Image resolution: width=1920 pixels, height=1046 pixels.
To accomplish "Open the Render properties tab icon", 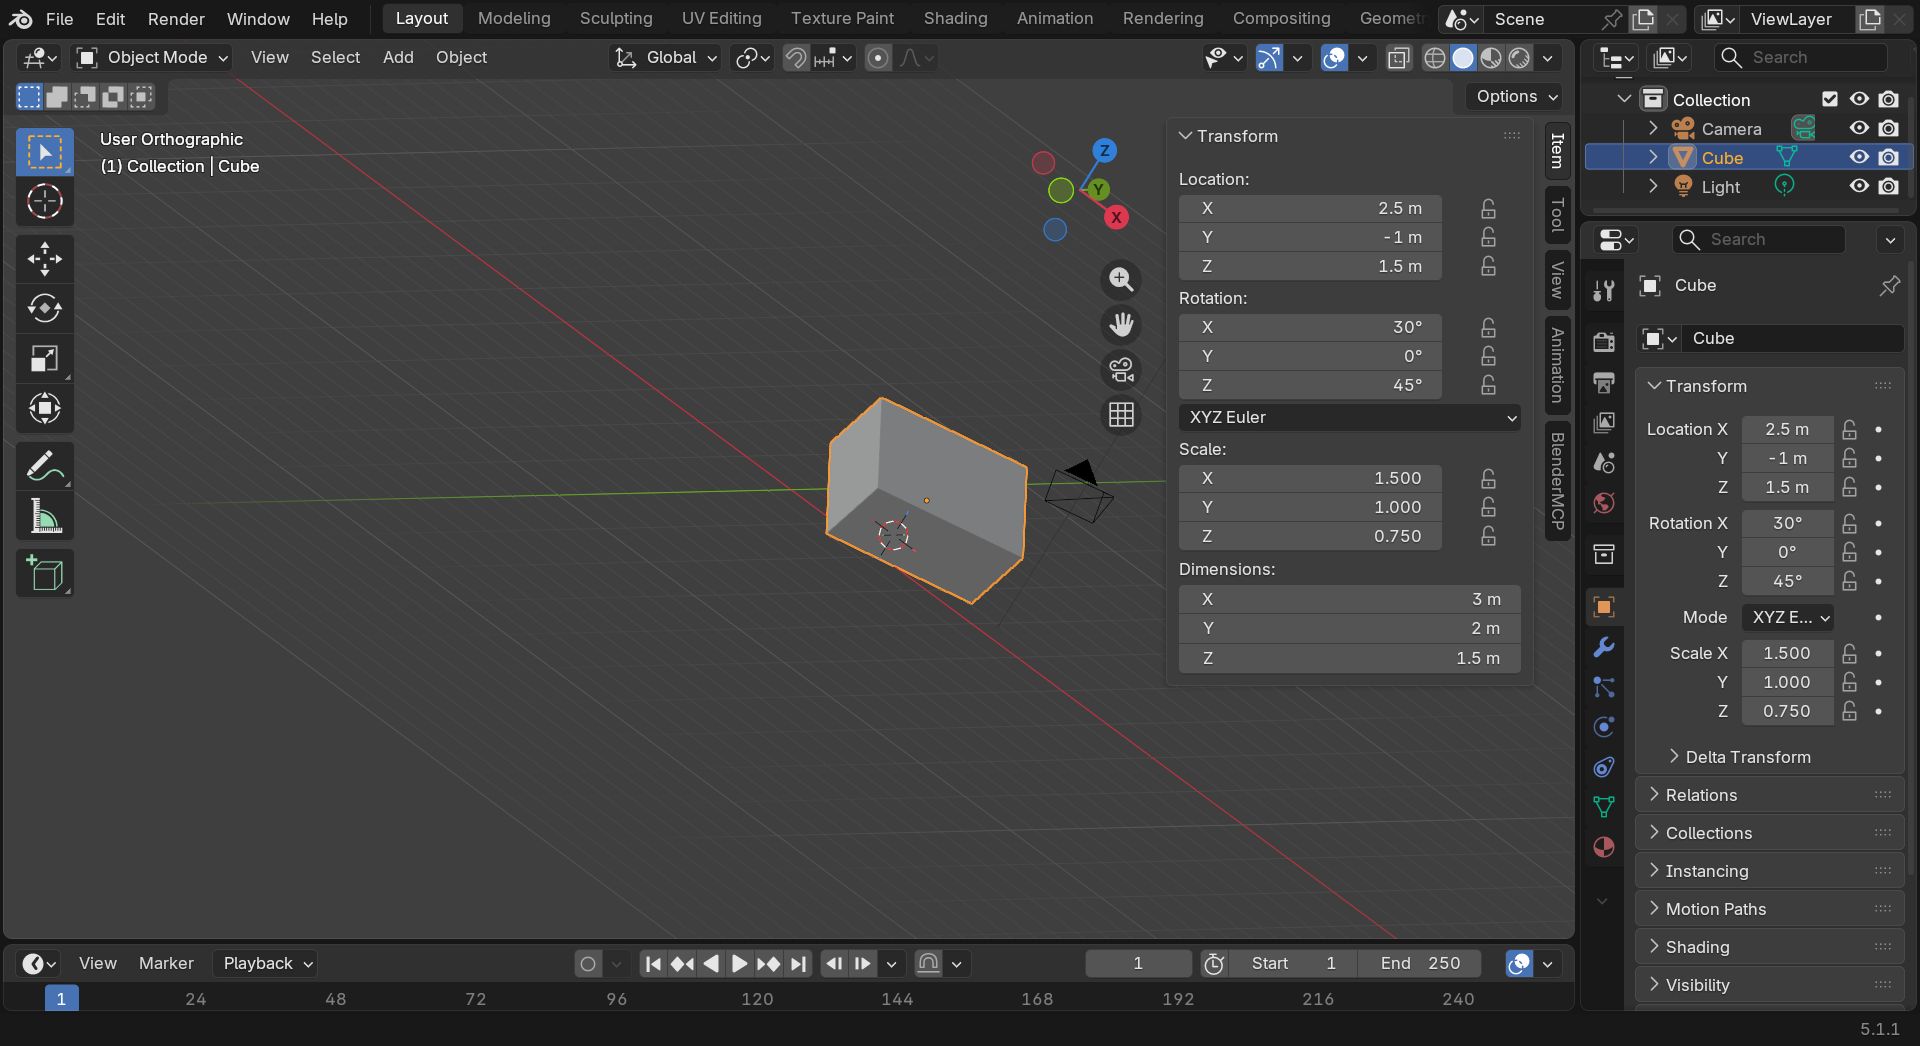I will [x=1604, y=342].
